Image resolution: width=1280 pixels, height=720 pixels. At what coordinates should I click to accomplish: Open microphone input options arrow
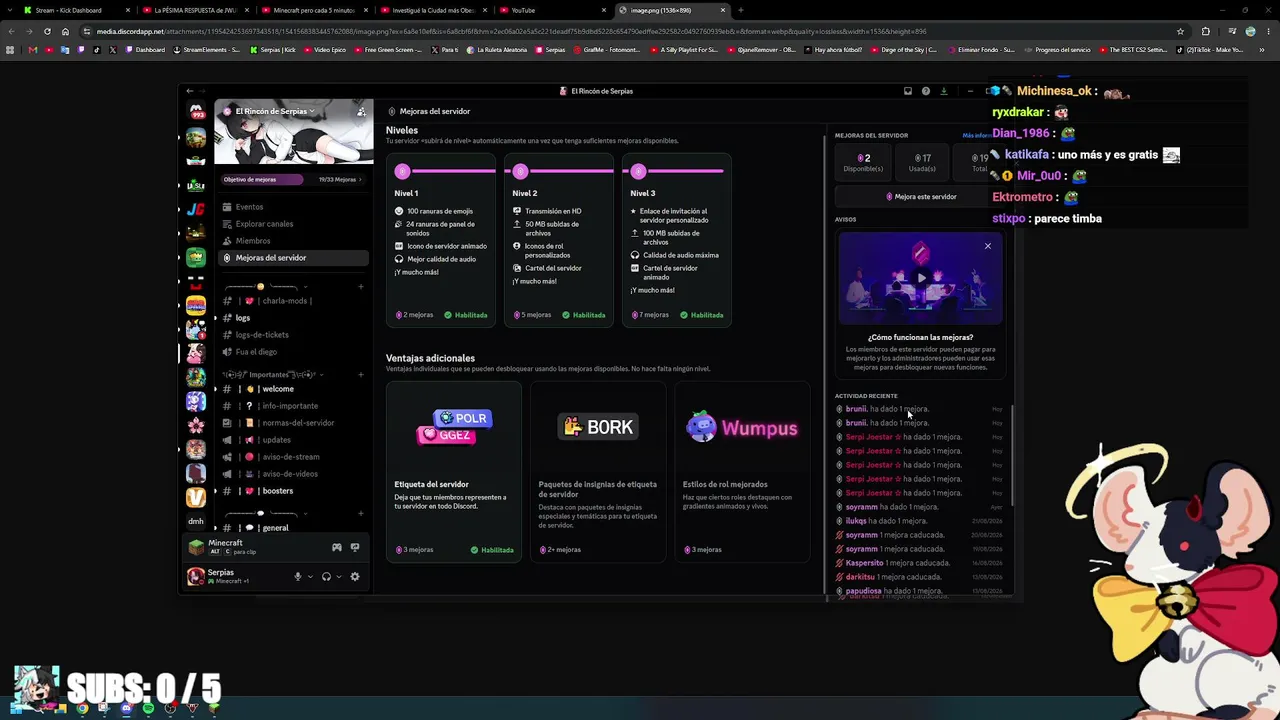tap(310, 577)
